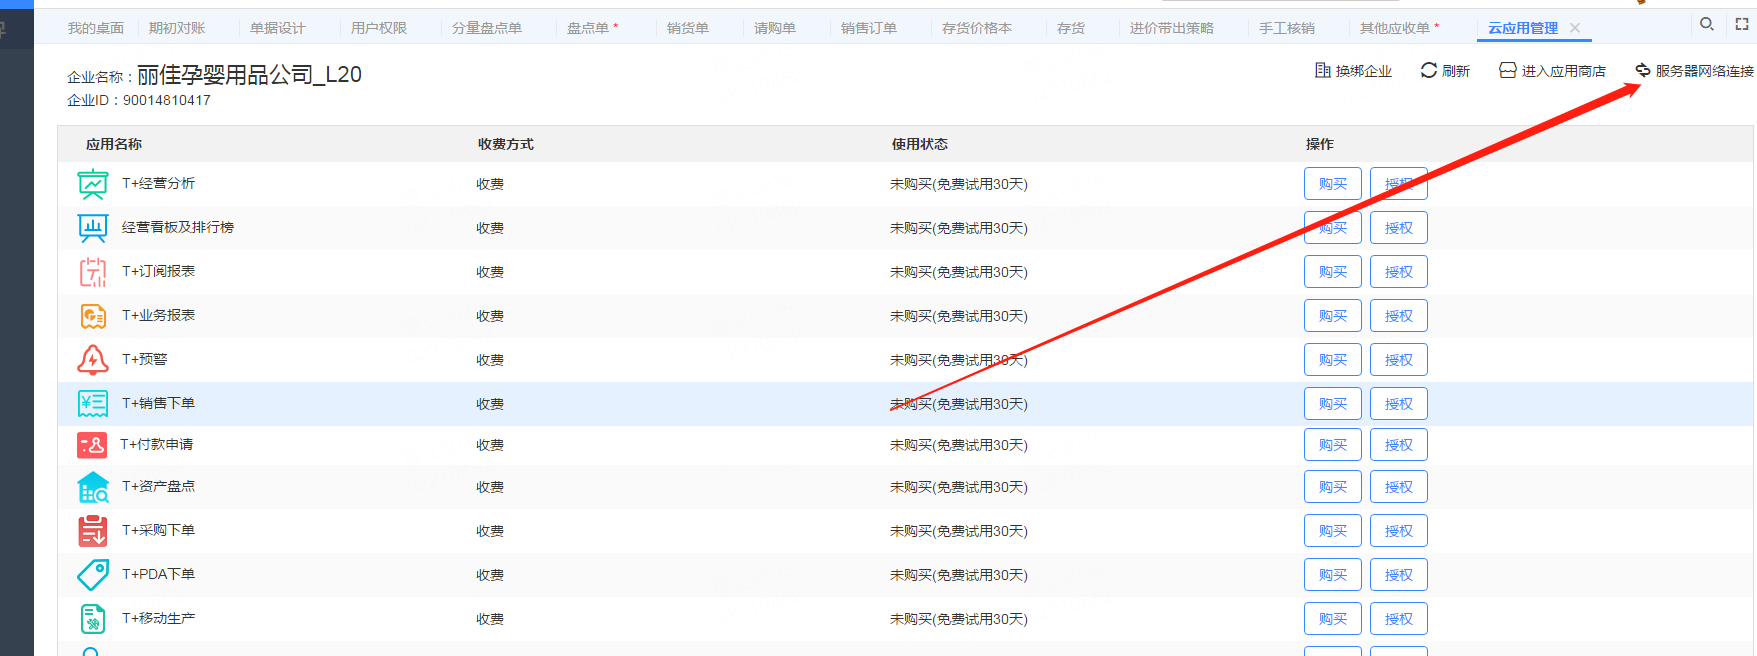Switch to the 盘点单 tab

[x=588, y=28]
